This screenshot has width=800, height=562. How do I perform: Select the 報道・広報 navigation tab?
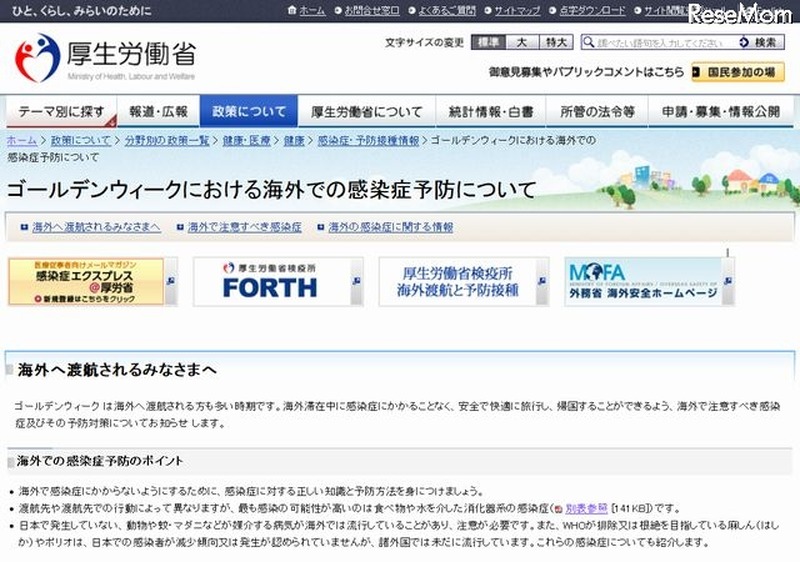[x=158, y=111]
